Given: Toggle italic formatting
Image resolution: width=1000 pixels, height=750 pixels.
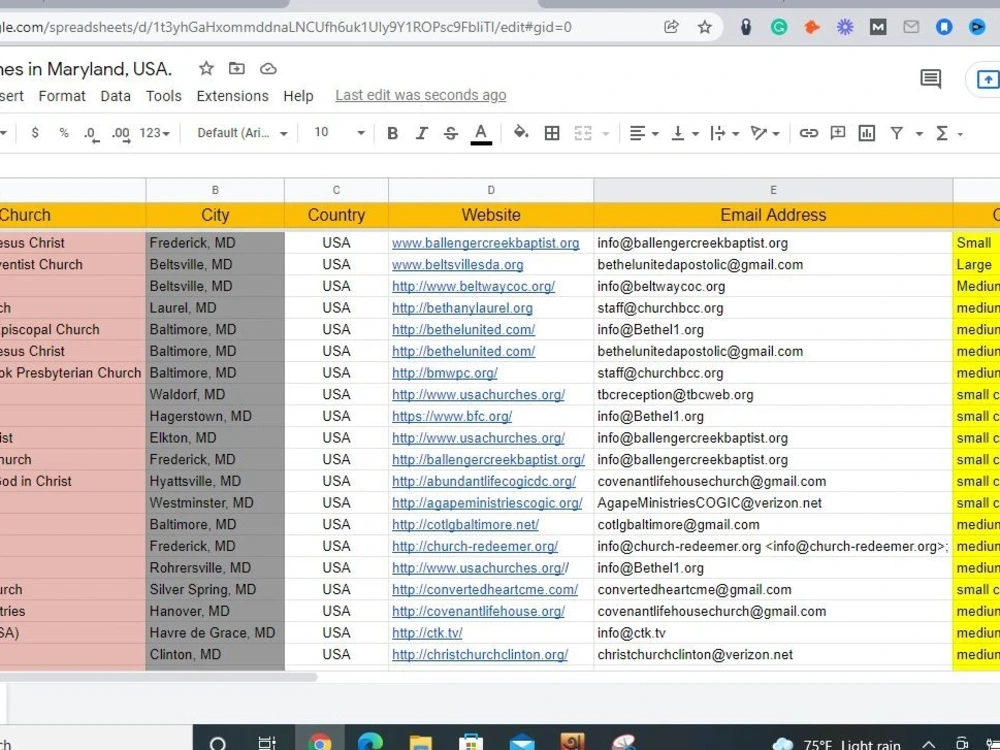Looking at the screenshot, I should tap(422, 133).
